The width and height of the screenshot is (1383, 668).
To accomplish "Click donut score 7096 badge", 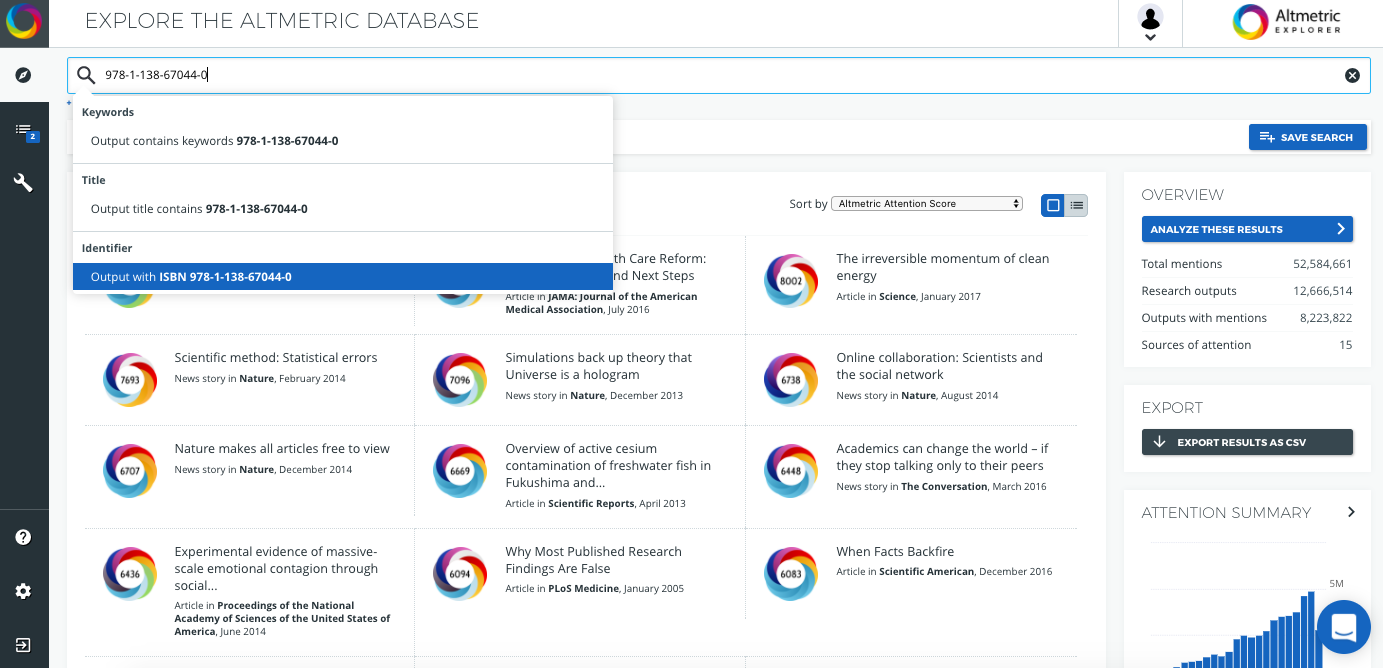I will pyautogui.click(x=460, y=380).
